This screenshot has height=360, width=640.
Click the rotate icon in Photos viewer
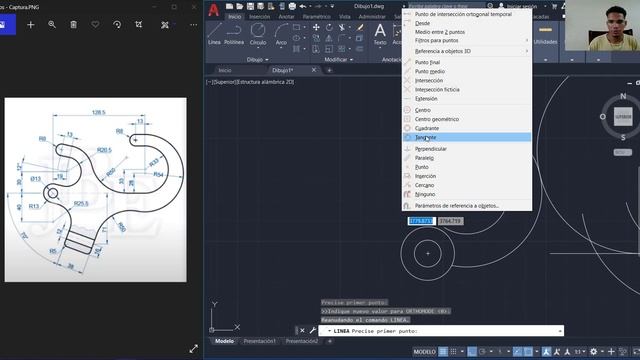click(117, 24)
